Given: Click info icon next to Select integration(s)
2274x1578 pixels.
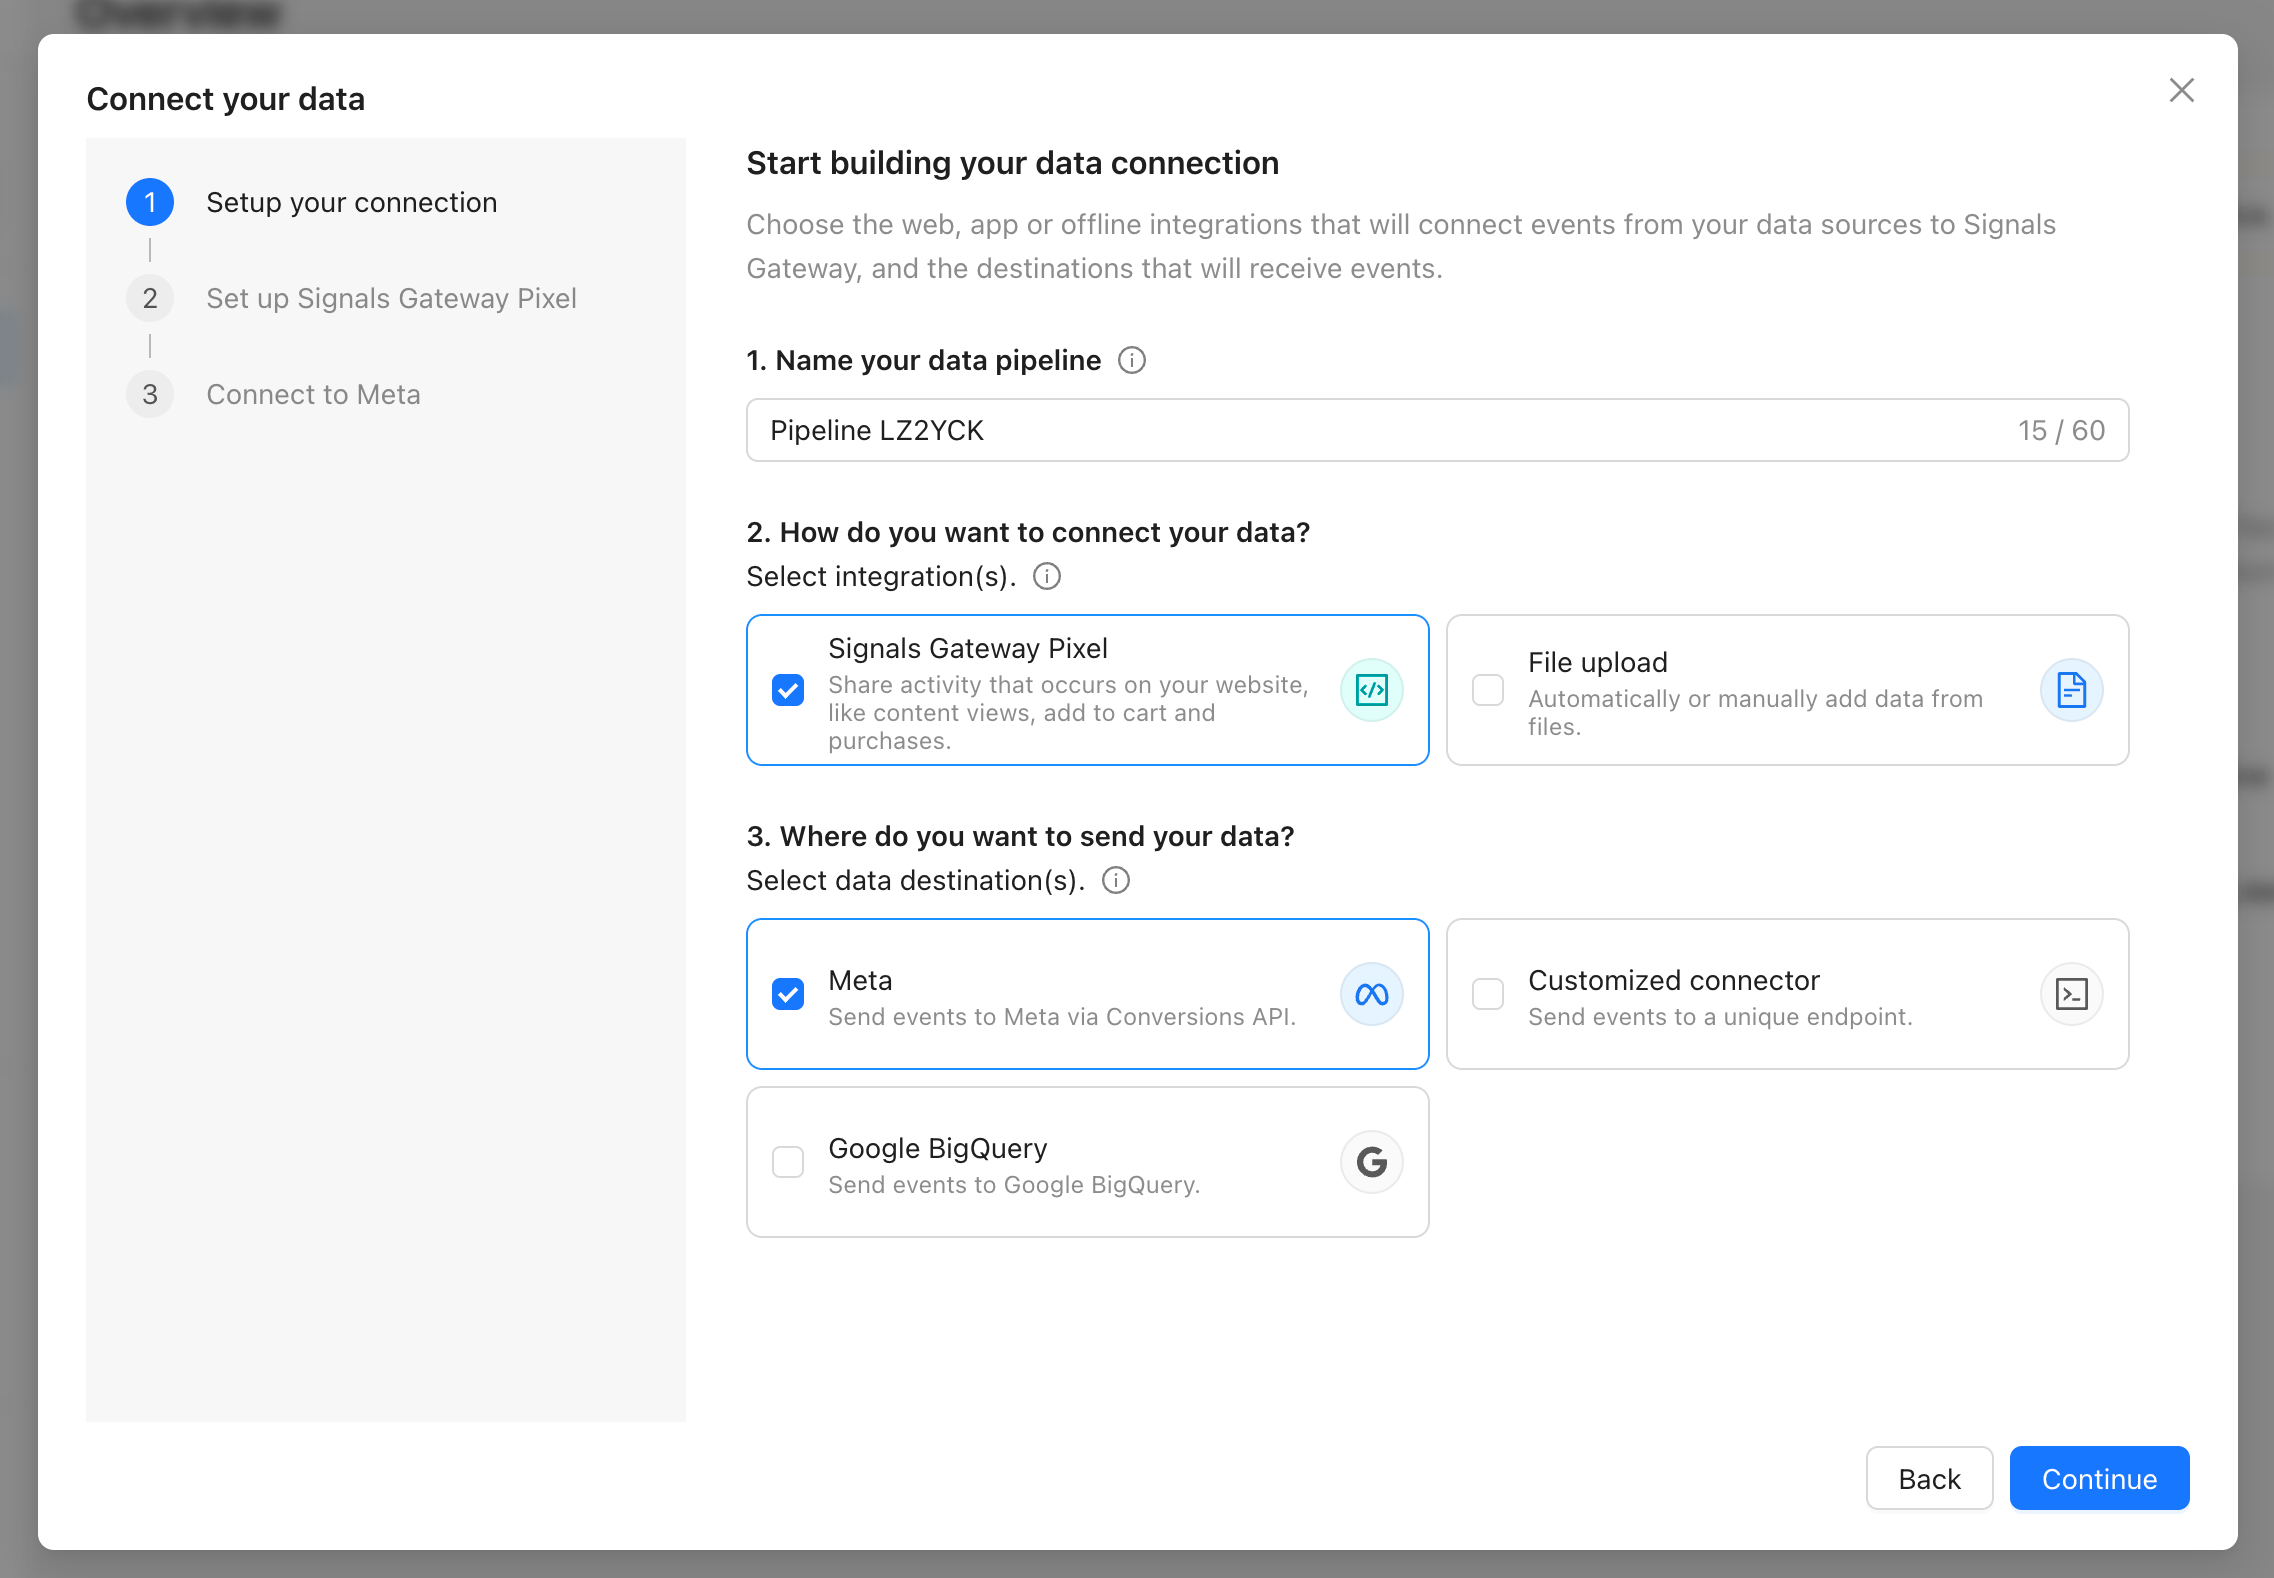Looking at the screenshot, I should [1047, 576].
